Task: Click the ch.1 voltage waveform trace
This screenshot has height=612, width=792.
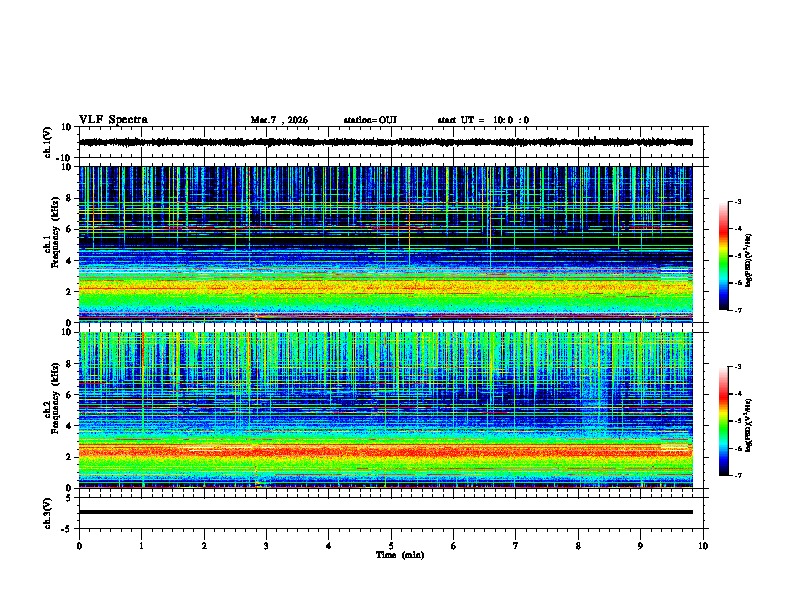Action: [385, 142]
